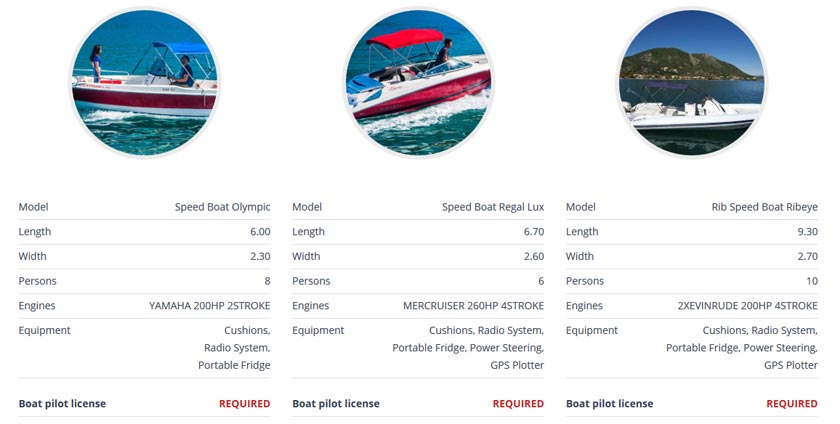Click the 'Boat pilot license' label in third column
Screen dimensions: 840x424
click(609, 404)
